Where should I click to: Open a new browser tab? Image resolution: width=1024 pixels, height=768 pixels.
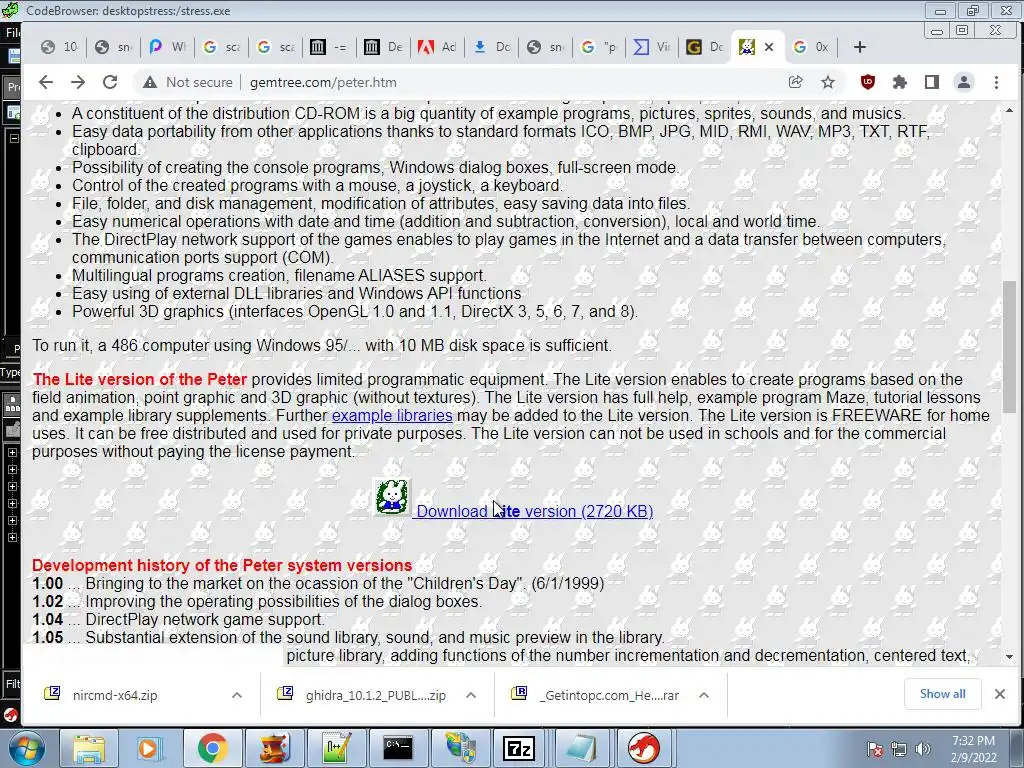pos(859,47)
